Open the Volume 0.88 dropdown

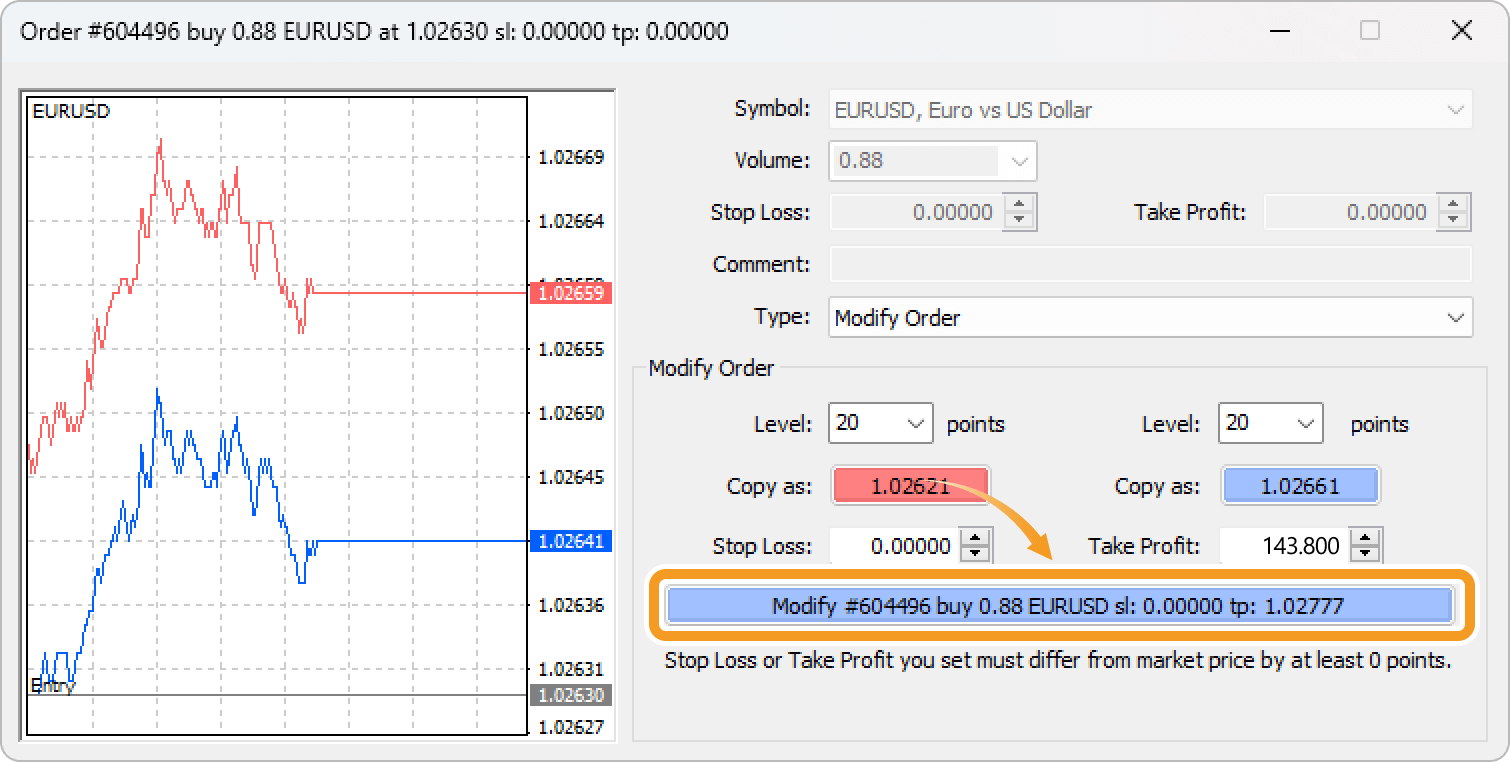pyautogui.click(x=932, y=161)
